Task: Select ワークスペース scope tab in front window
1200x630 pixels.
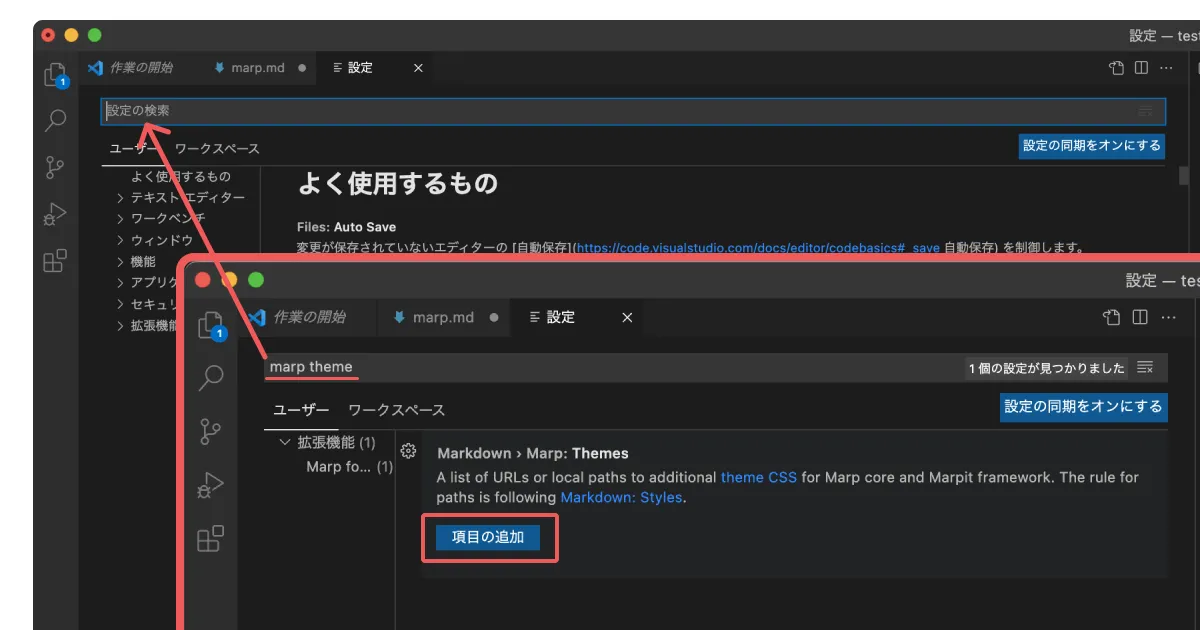Action: point(396,410)
